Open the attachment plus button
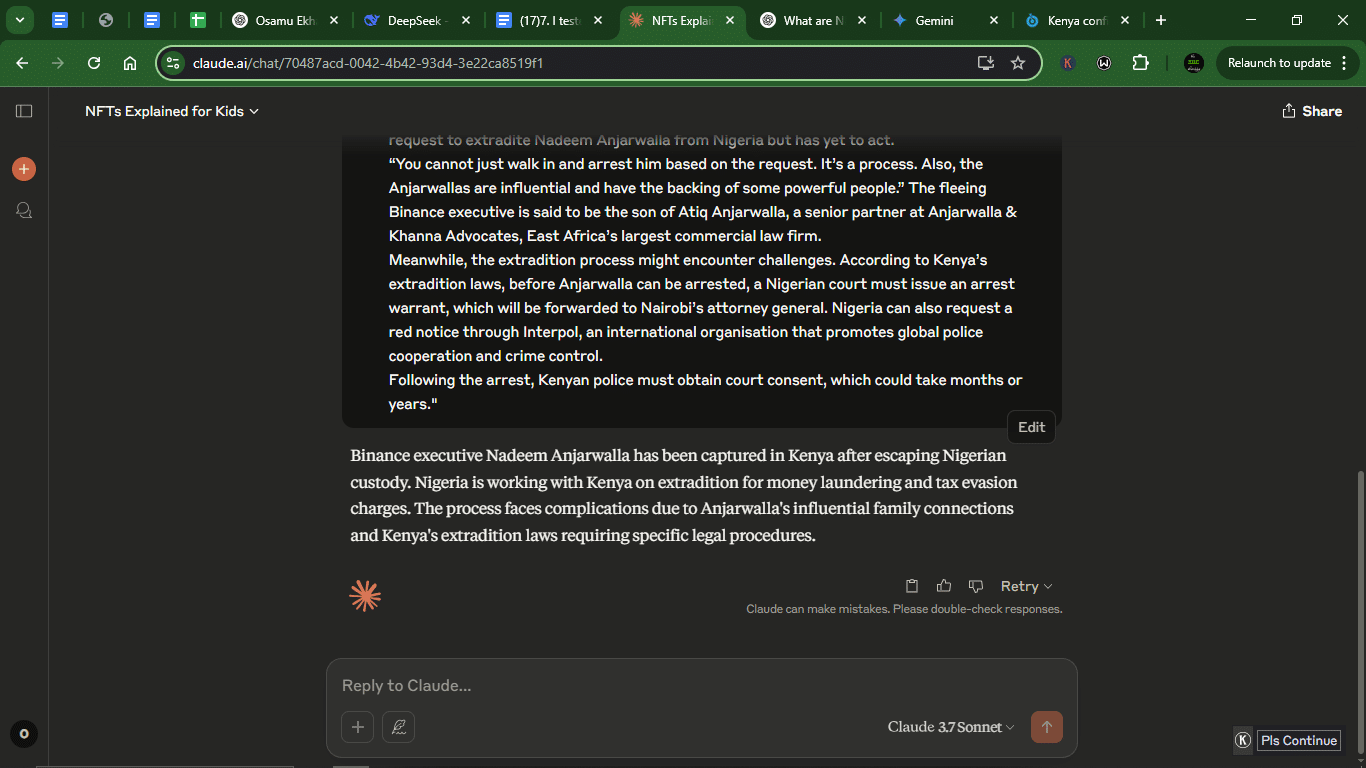1366x768 pixels. pyautogui.click(x=357, y=727)
